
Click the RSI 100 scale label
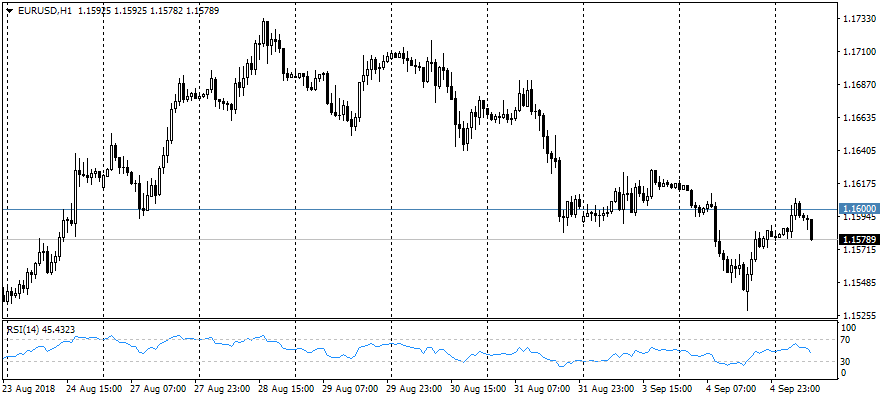click(847, 327)
